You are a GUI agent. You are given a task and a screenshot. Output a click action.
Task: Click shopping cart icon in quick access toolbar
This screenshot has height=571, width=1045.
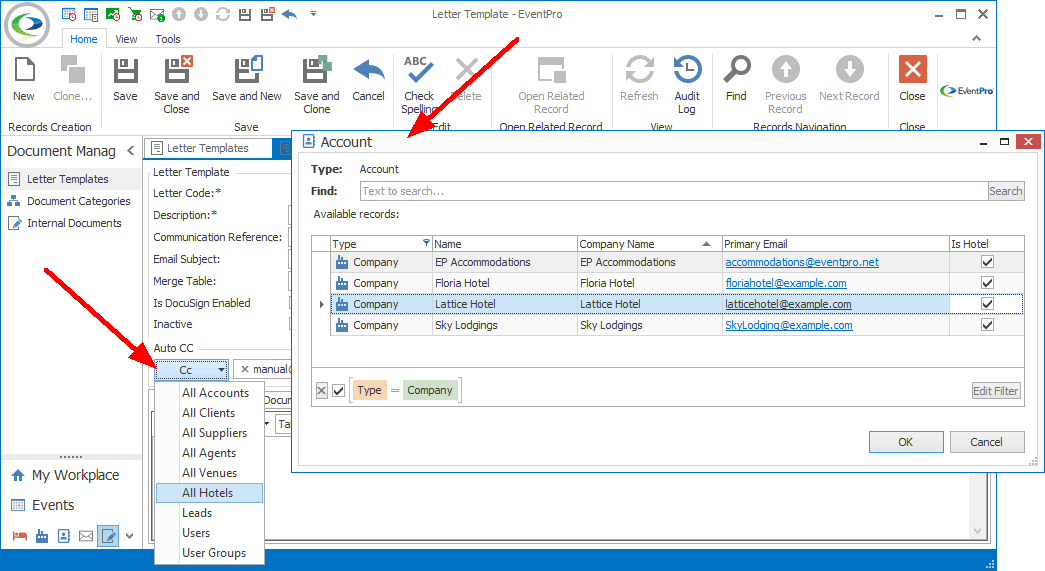[135, 14]
